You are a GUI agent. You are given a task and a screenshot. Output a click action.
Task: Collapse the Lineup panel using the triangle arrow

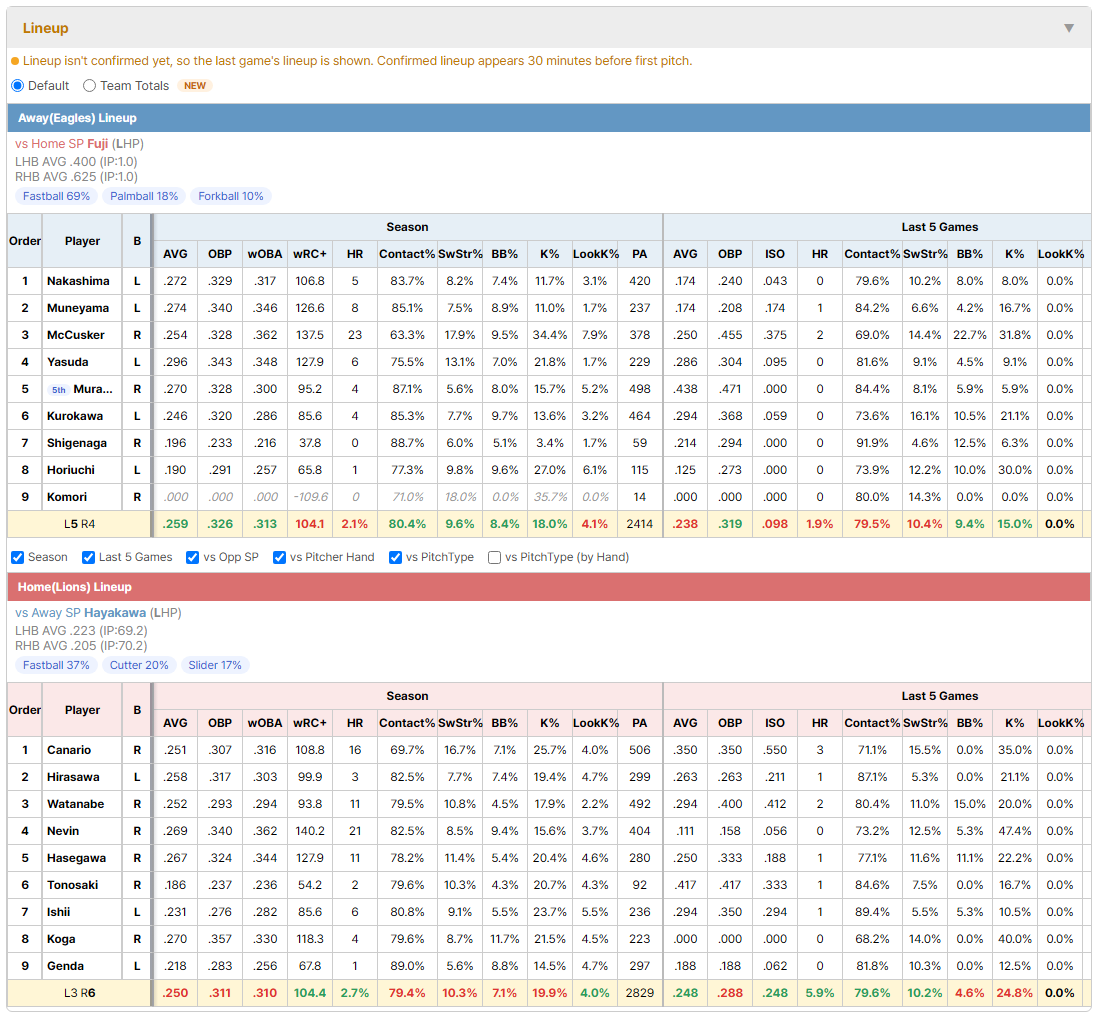1069,28
